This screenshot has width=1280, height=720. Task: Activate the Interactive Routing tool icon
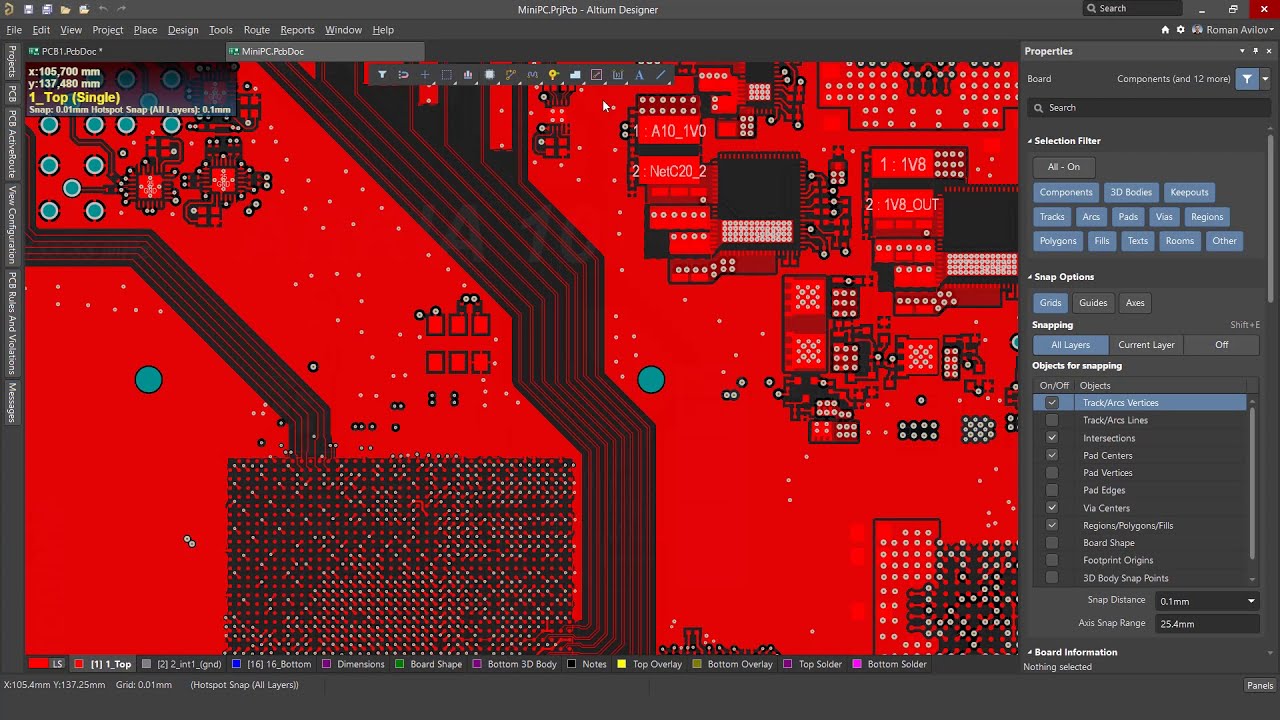coord(511,75)
